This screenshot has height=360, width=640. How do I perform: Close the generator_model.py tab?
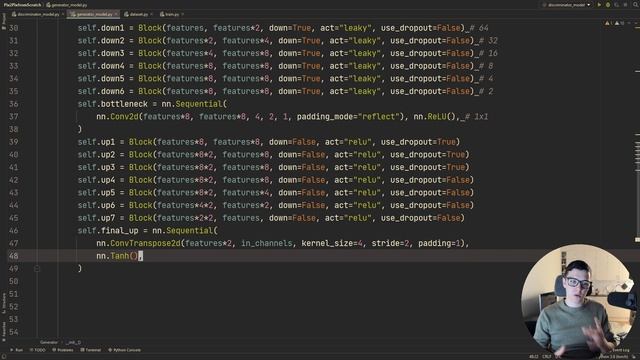tap(116, 14)
